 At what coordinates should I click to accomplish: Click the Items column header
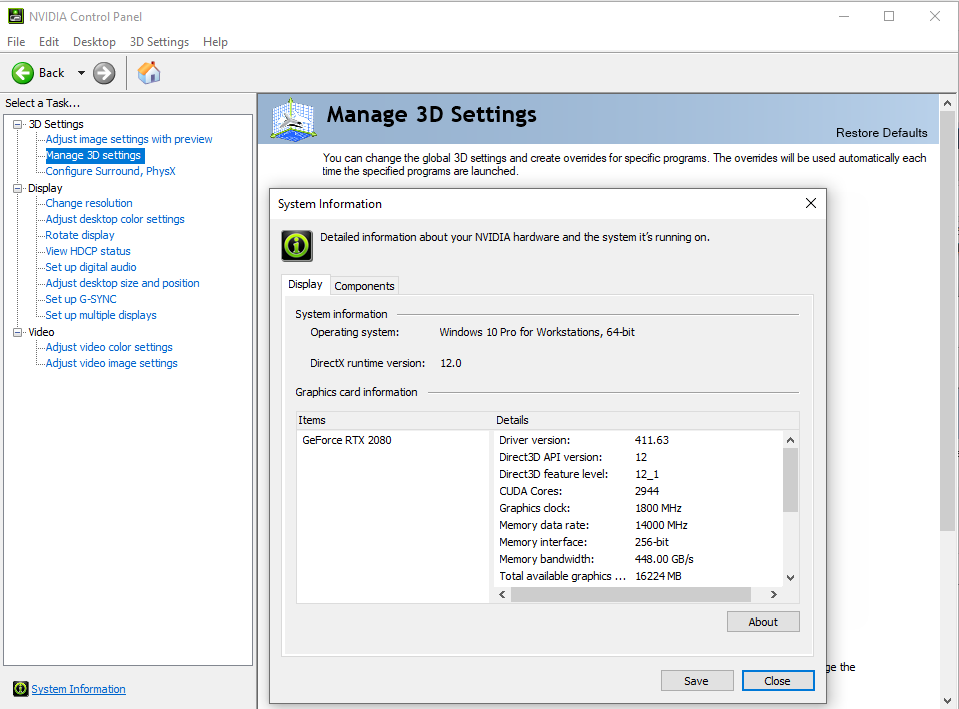(x=394, y=420)
